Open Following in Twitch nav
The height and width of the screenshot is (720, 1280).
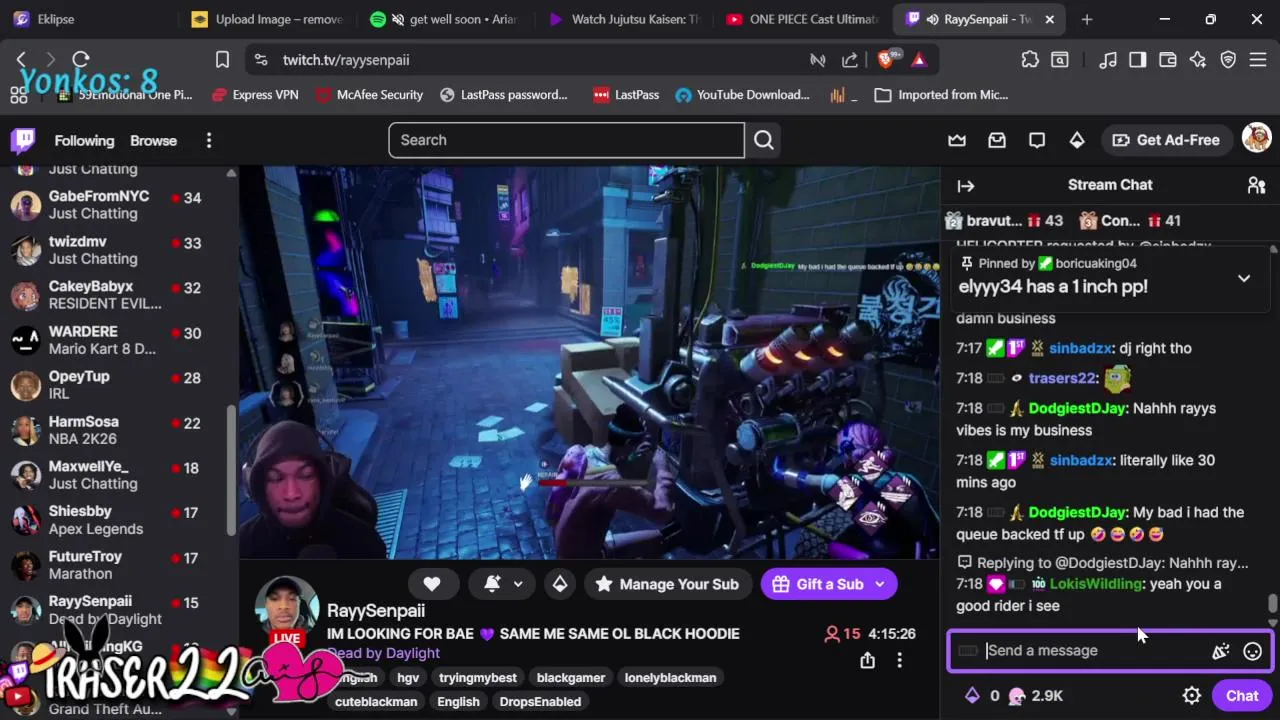[x=84, y=141]
